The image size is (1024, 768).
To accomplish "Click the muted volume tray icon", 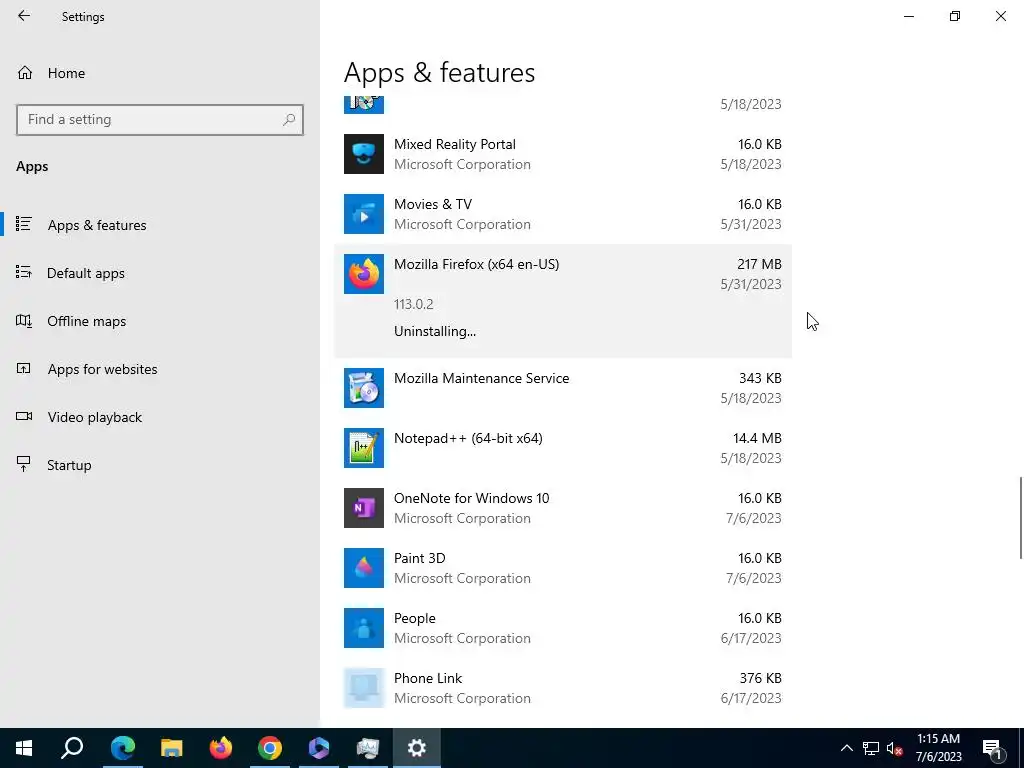I will 895,748.
